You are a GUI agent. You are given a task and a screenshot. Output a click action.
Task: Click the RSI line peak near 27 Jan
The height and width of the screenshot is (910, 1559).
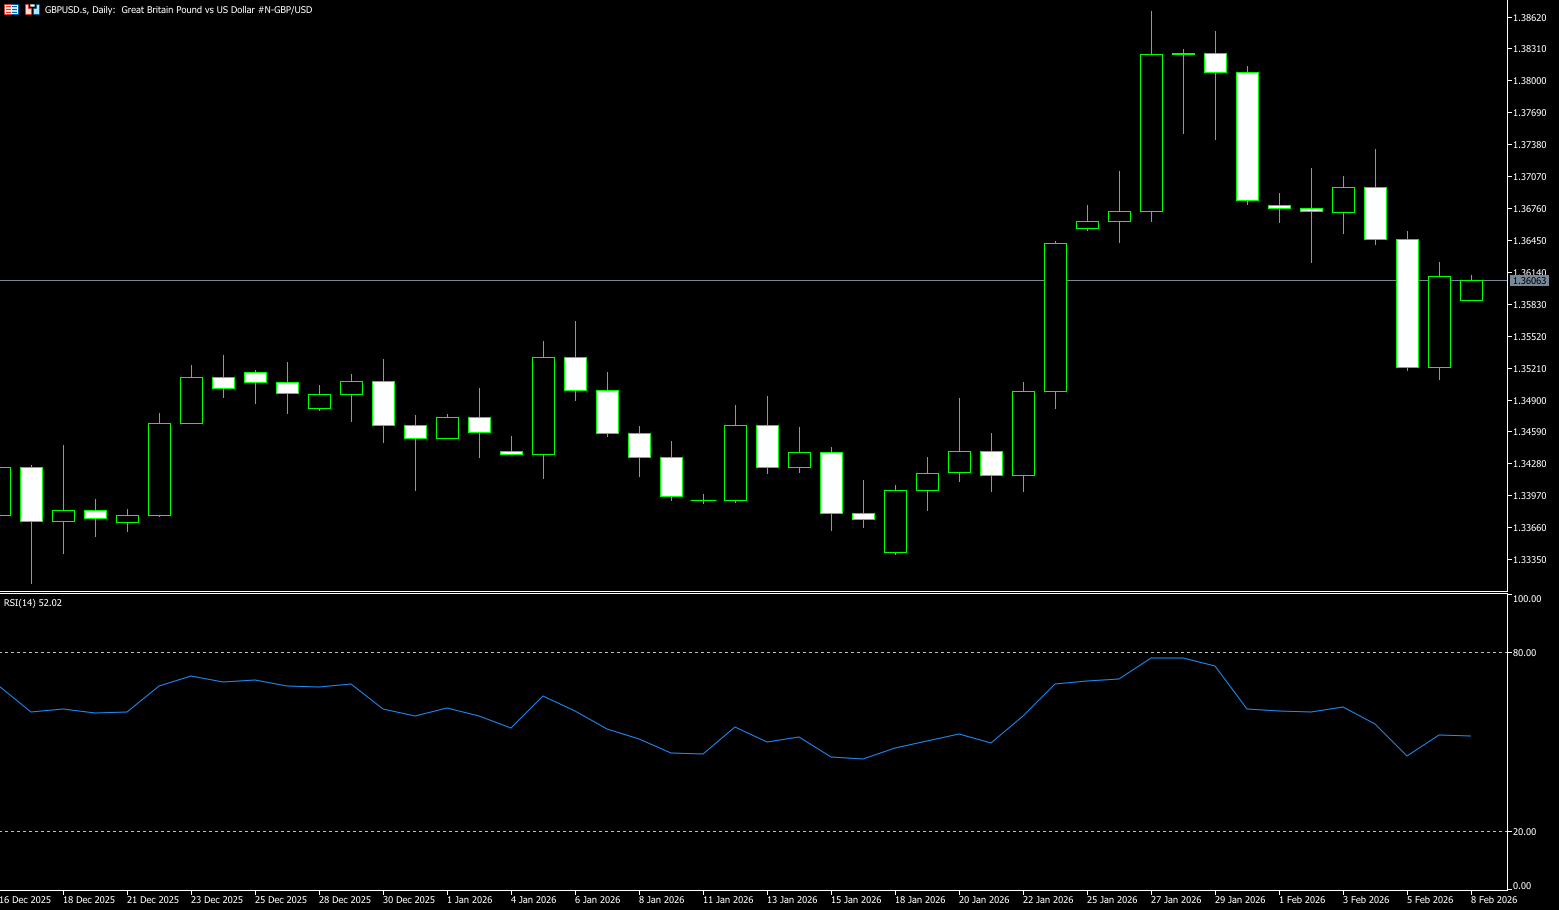pos(1167,658)
